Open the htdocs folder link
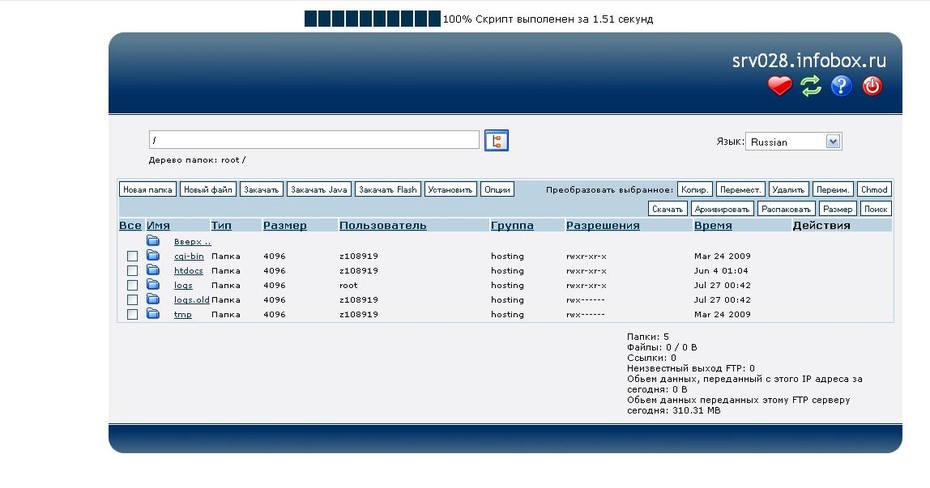The height and width of the screenshot is (488, 930). [189, 270]
